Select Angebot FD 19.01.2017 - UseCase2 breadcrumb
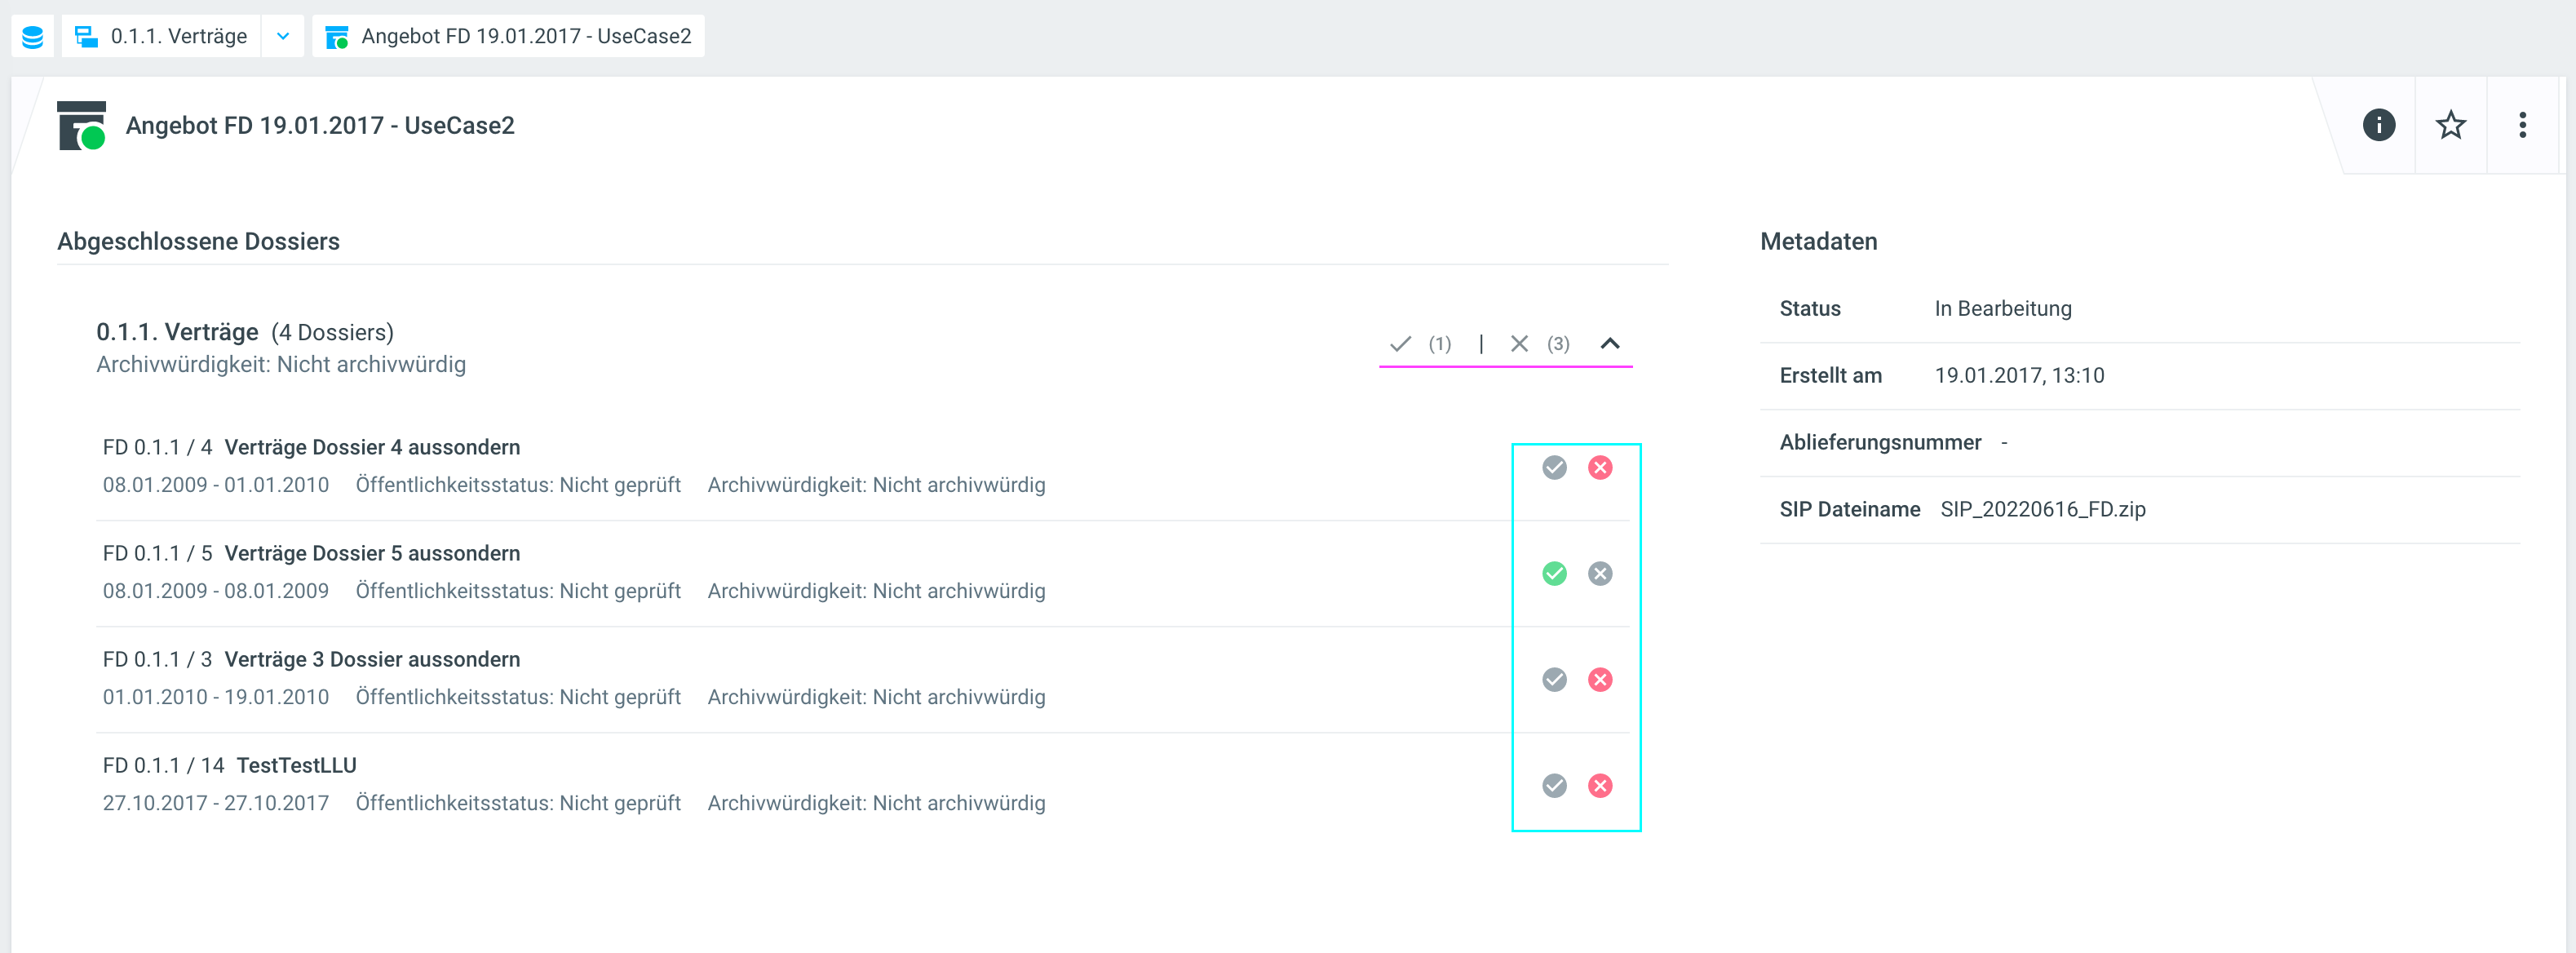This screenshot has height=953, width=2576. [x=526, y=37]
